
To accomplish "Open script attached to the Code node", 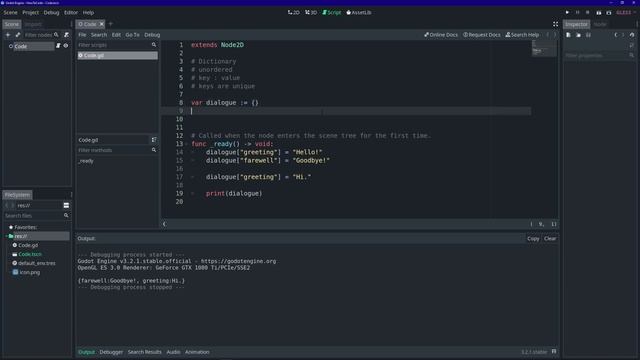I will tap(58, 46).
